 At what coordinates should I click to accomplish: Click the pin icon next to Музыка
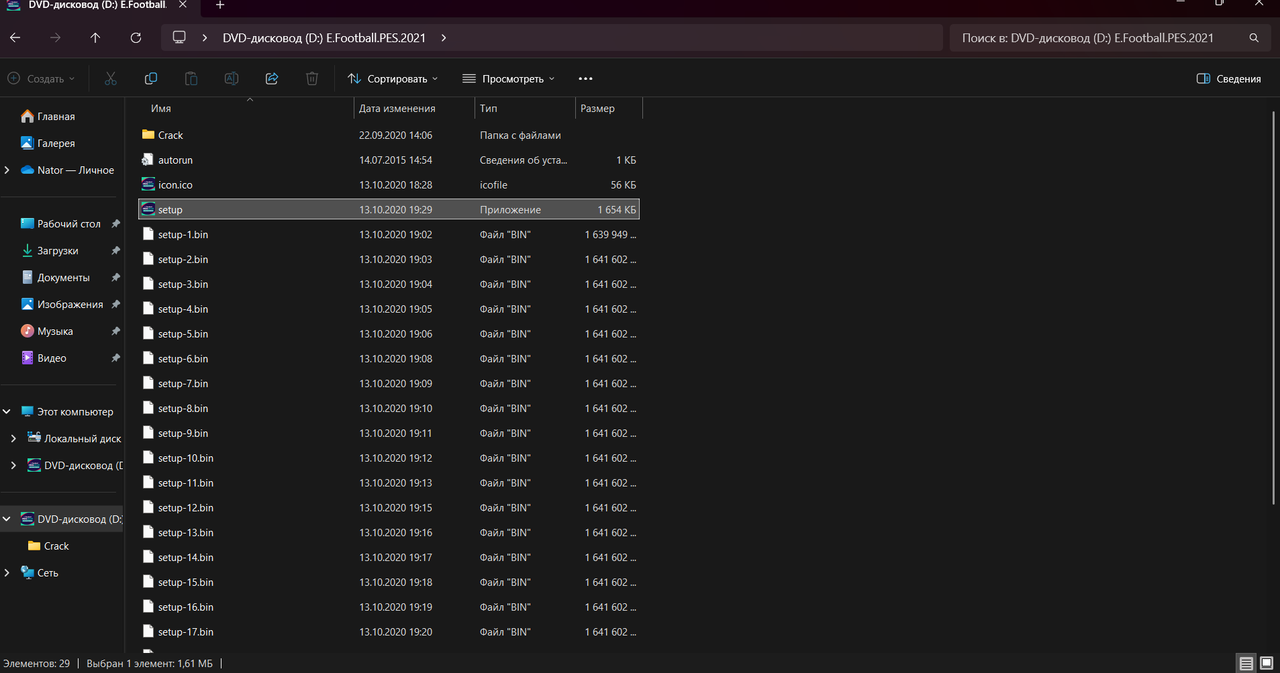pyautogui.click(x=116, y=331)
